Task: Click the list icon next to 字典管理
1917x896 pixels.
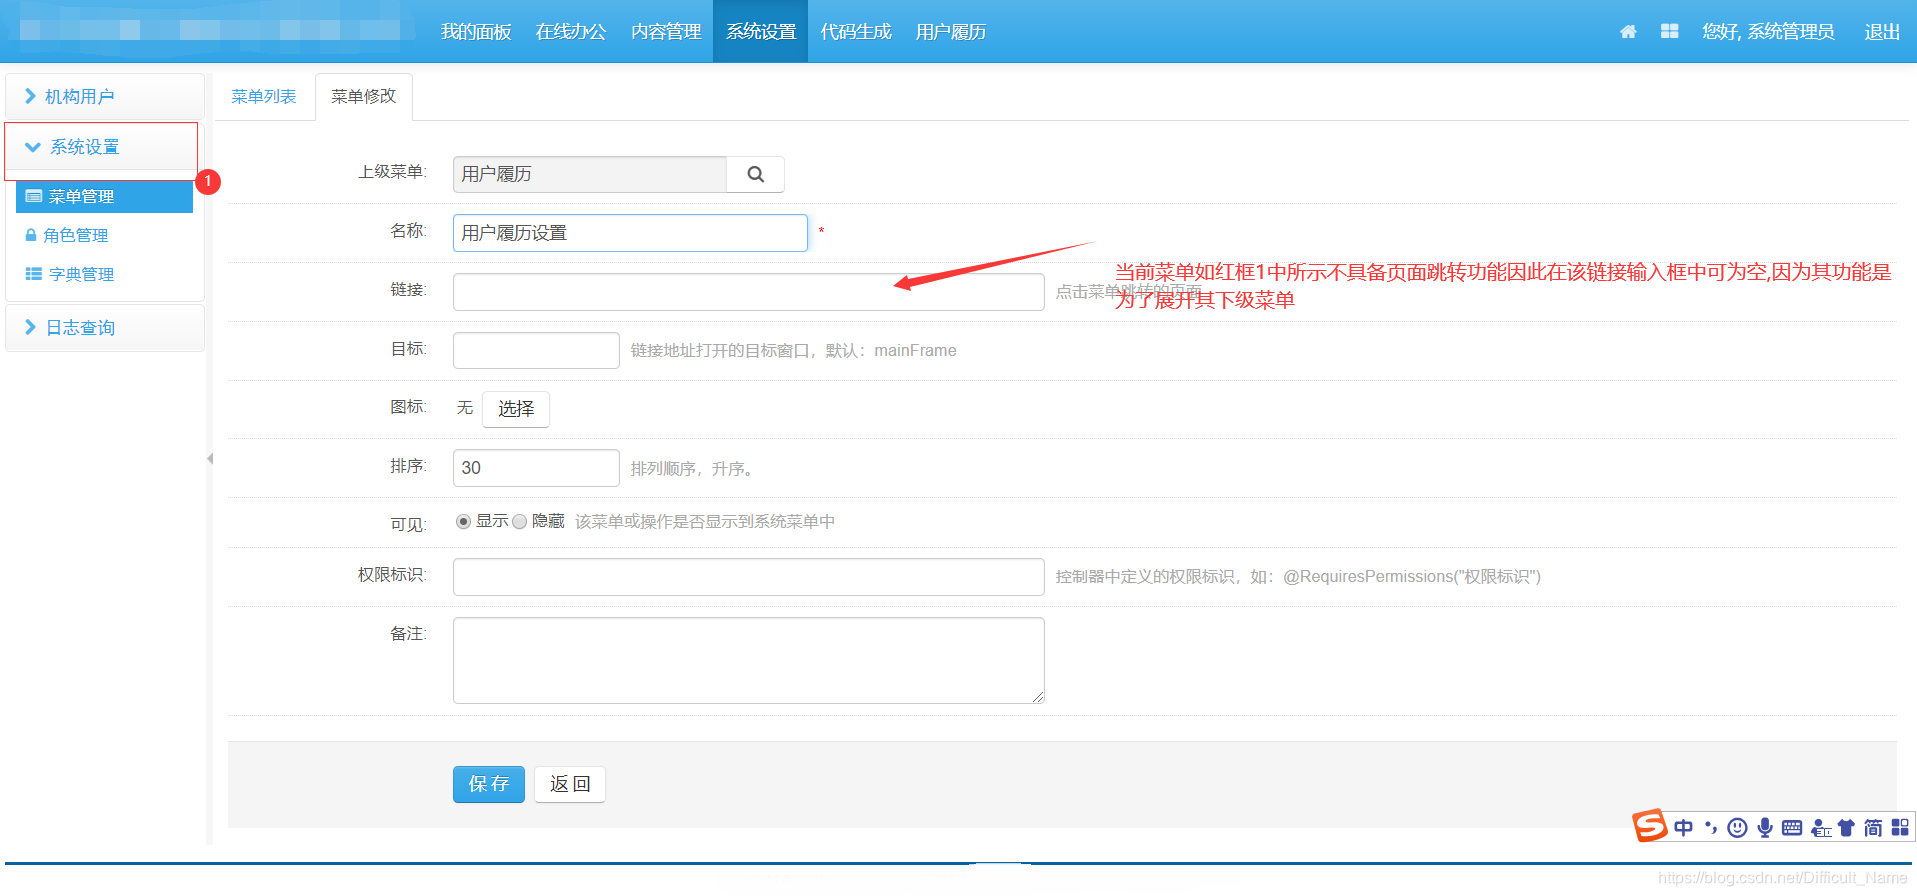Action: pos(34,274)
